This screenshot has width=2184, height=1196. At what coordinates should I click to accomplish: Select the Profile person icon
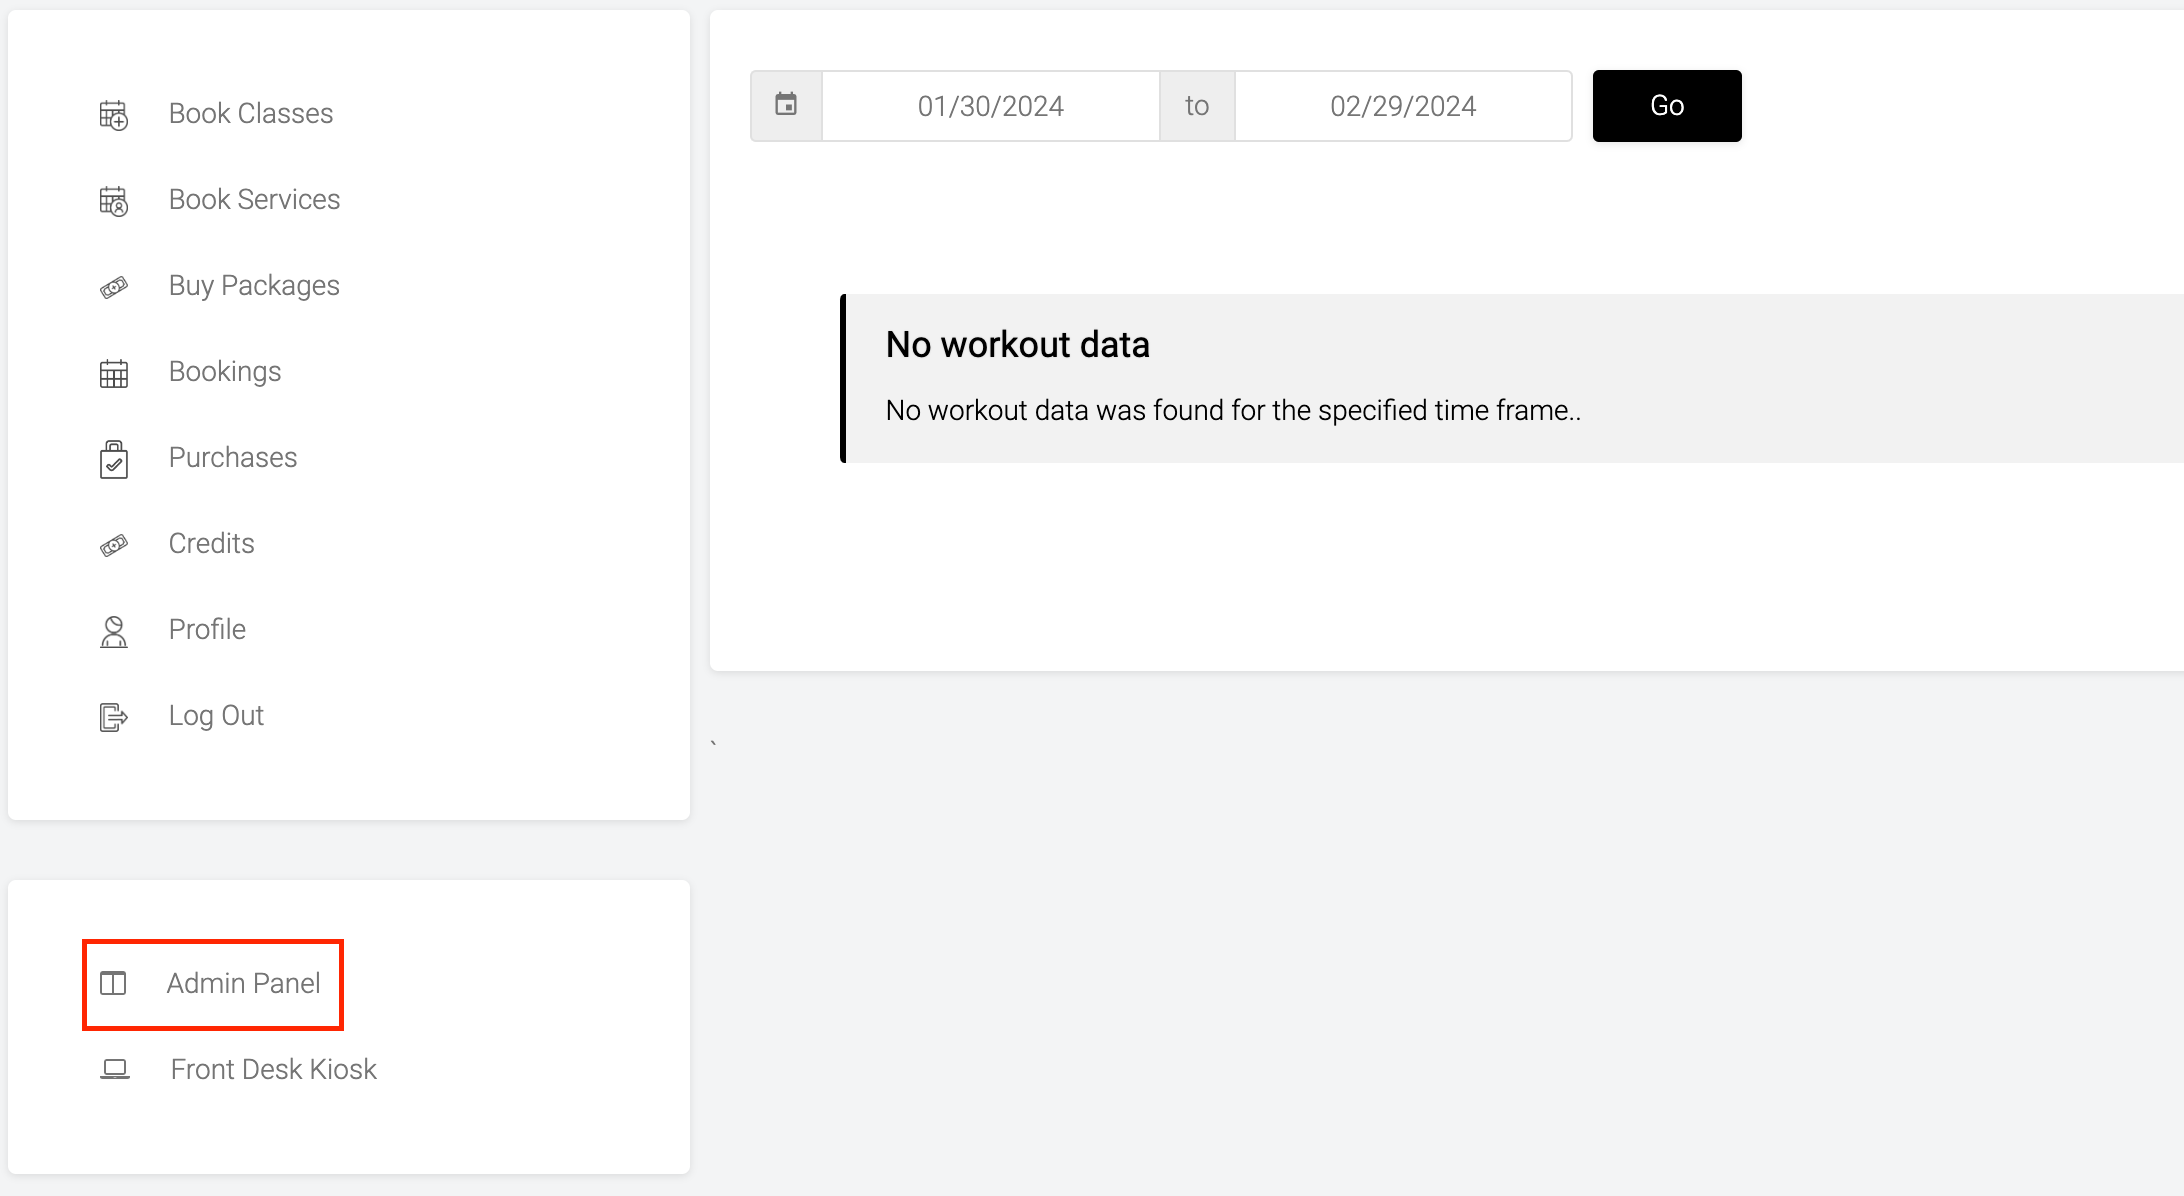113,630
